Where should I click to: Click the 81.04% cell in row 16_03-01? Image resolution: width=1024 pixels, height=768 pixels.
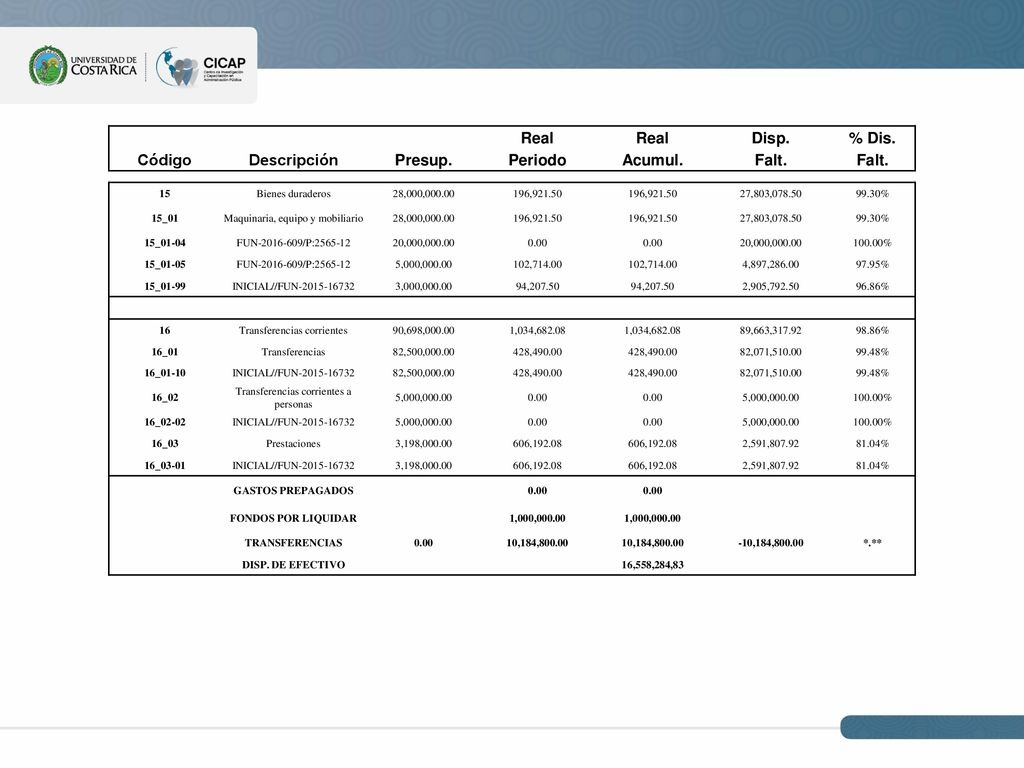point(872,466)
